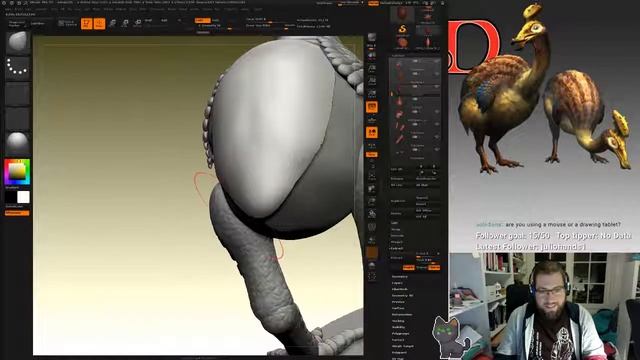
Task: Click the right shelf Scale view icon
Action: point(372,201)
